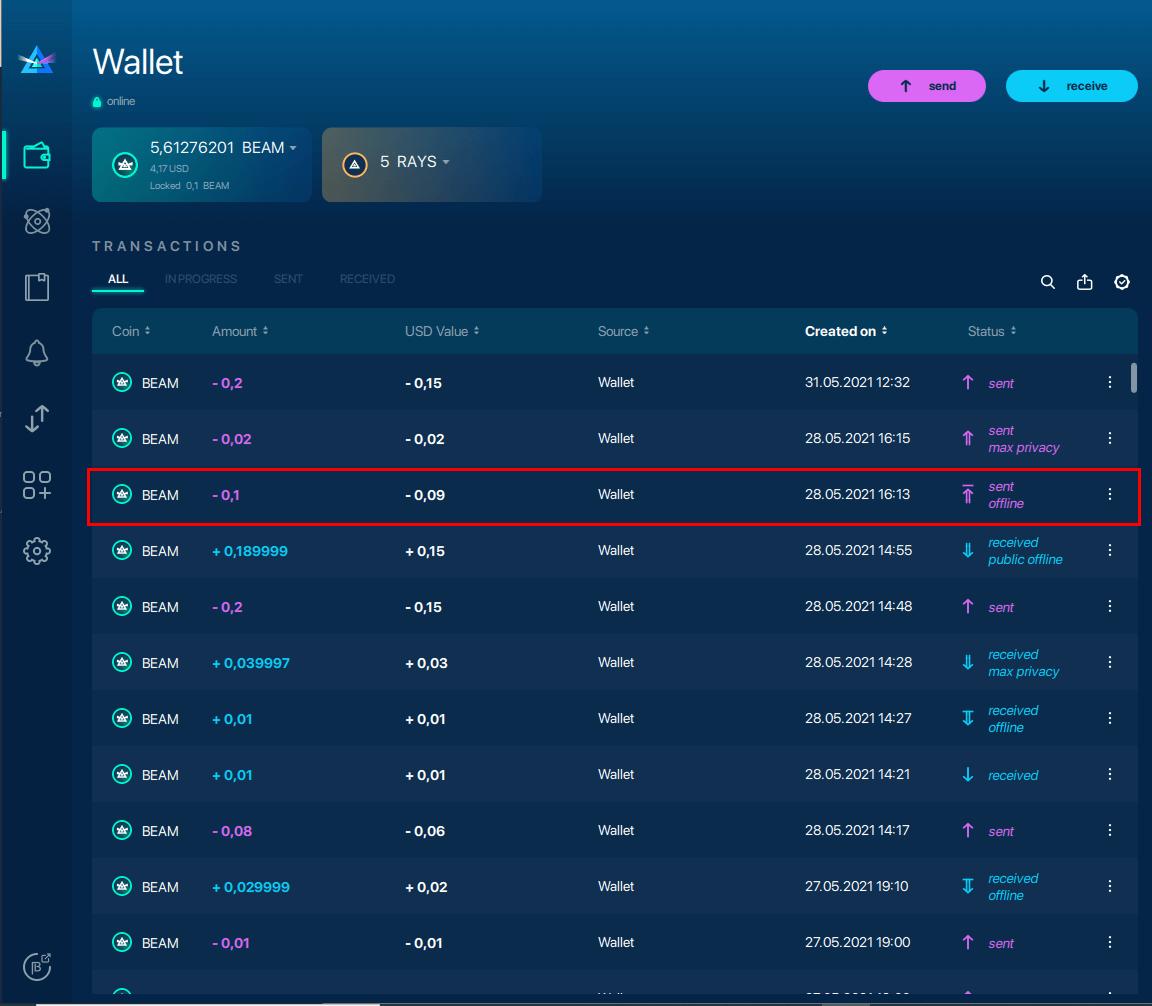Expand the BEAM balance dropdown arrow
The width and height of the screenshot is (1152, 1006).
tap(293, 148)
